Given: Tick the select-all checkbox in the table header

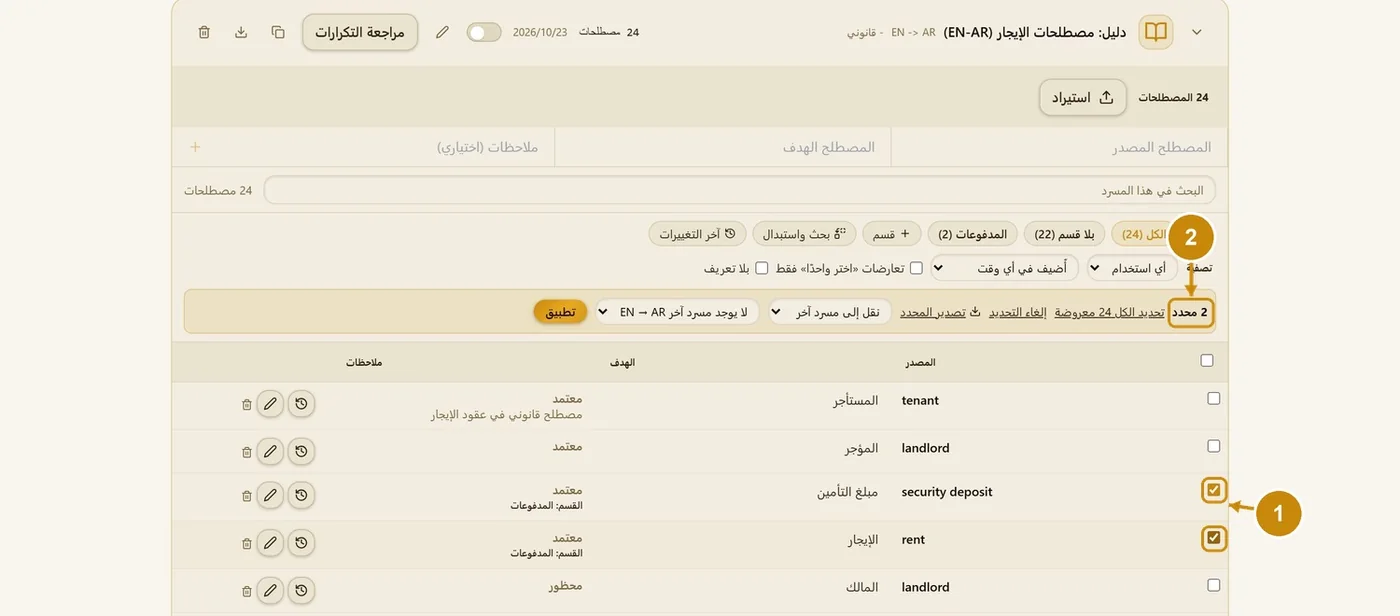Looking at the screenshot, I should point(1207,361).
